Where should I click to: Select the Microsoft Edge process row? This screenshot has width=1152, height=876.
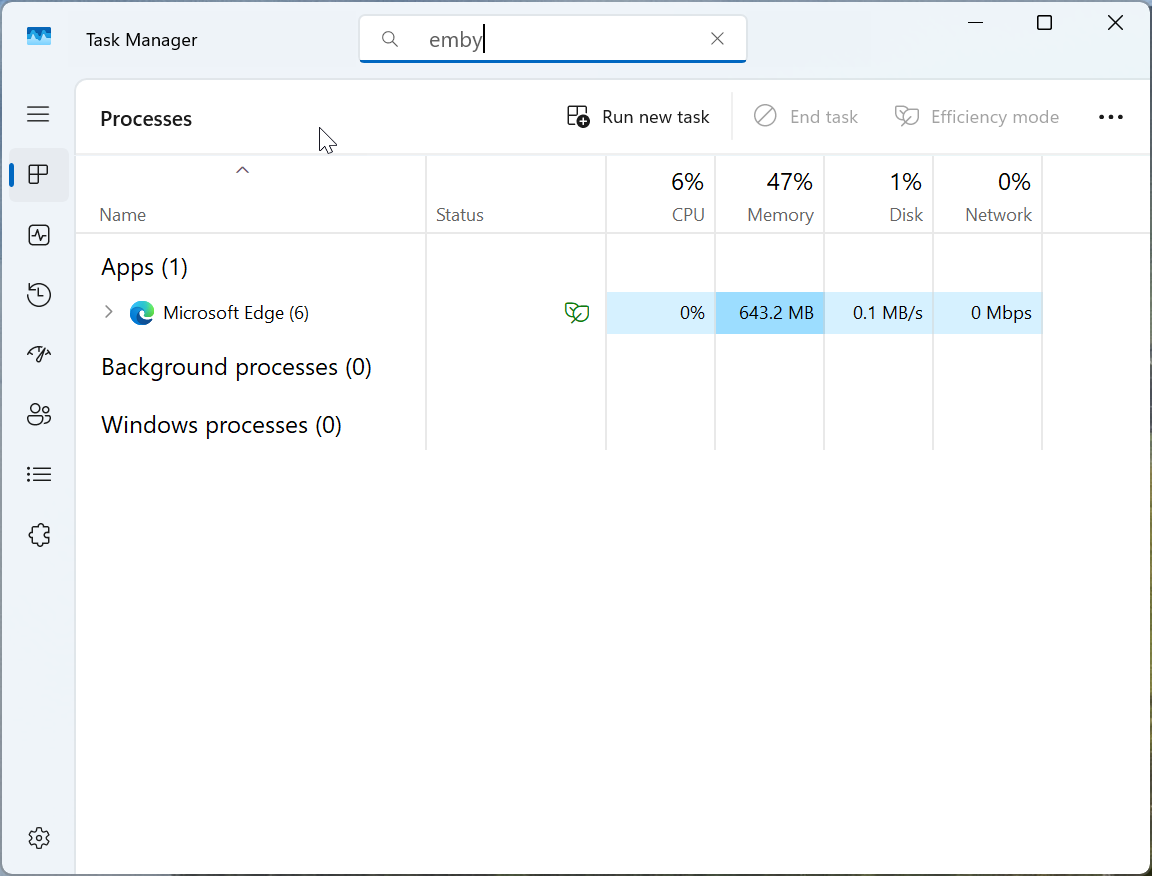click(x=236, y=313)
